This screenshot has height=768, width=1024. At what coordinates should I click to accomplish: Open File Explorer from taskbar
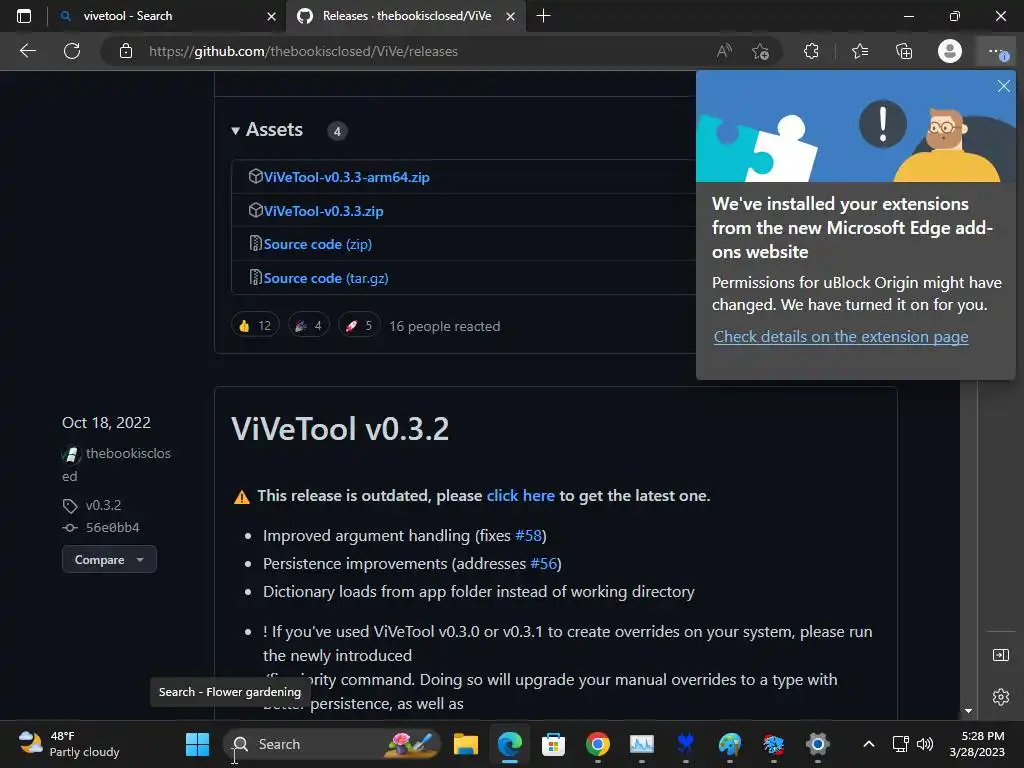coord(466,744)
